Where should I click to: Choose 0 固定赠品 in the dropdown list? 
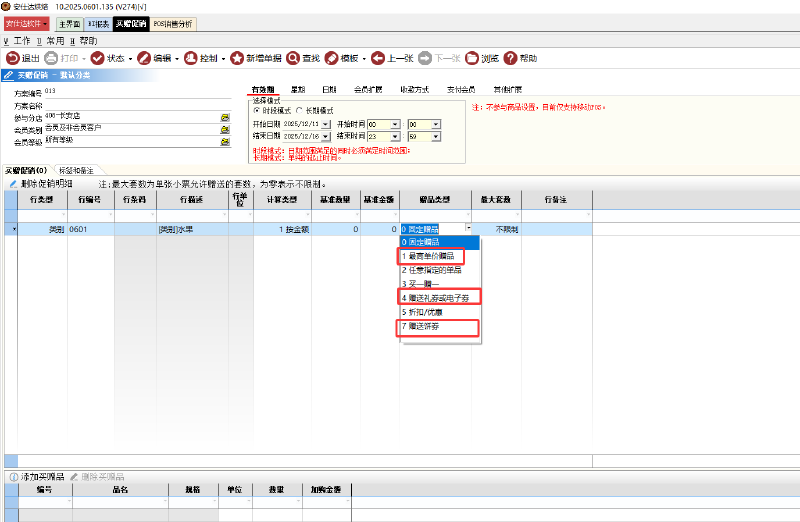click(x=440, y=242)
